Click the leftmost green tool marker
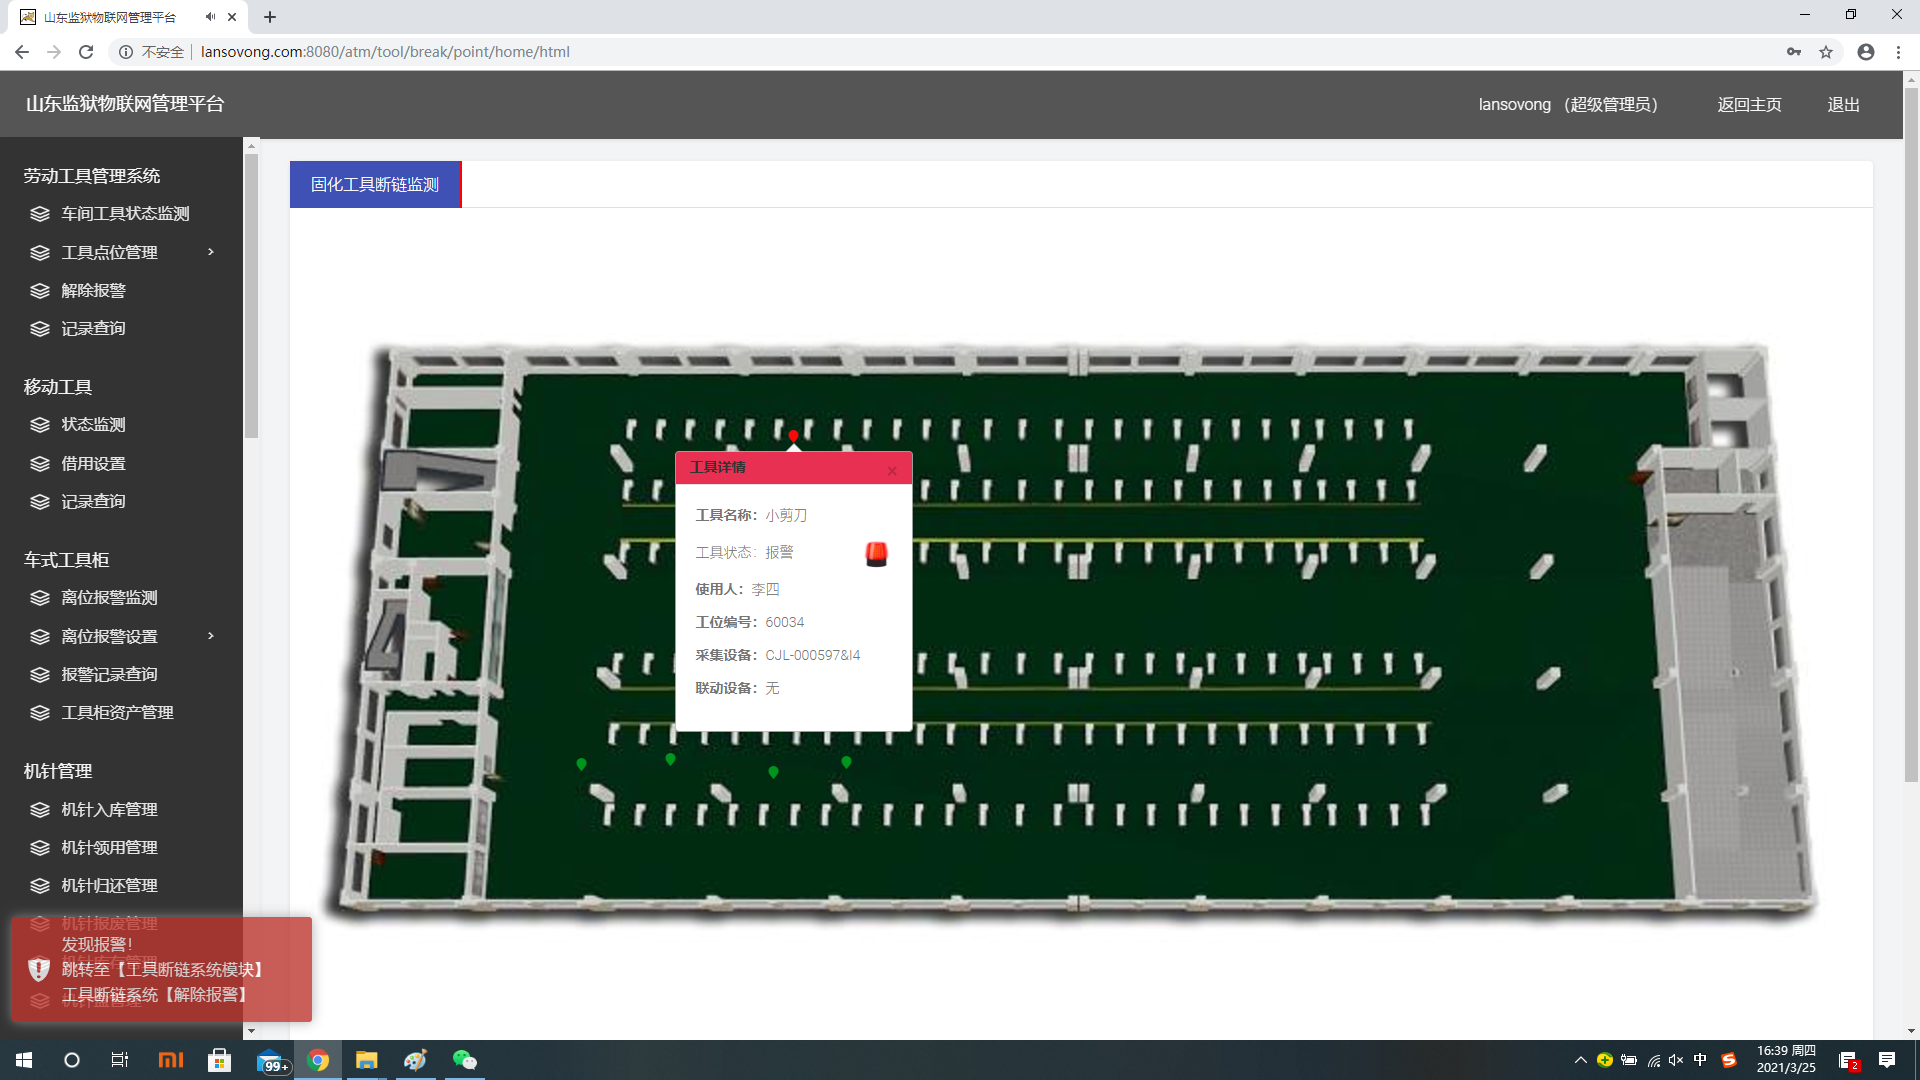Viewport: 1920px width, 1080px height. (581, 764)
